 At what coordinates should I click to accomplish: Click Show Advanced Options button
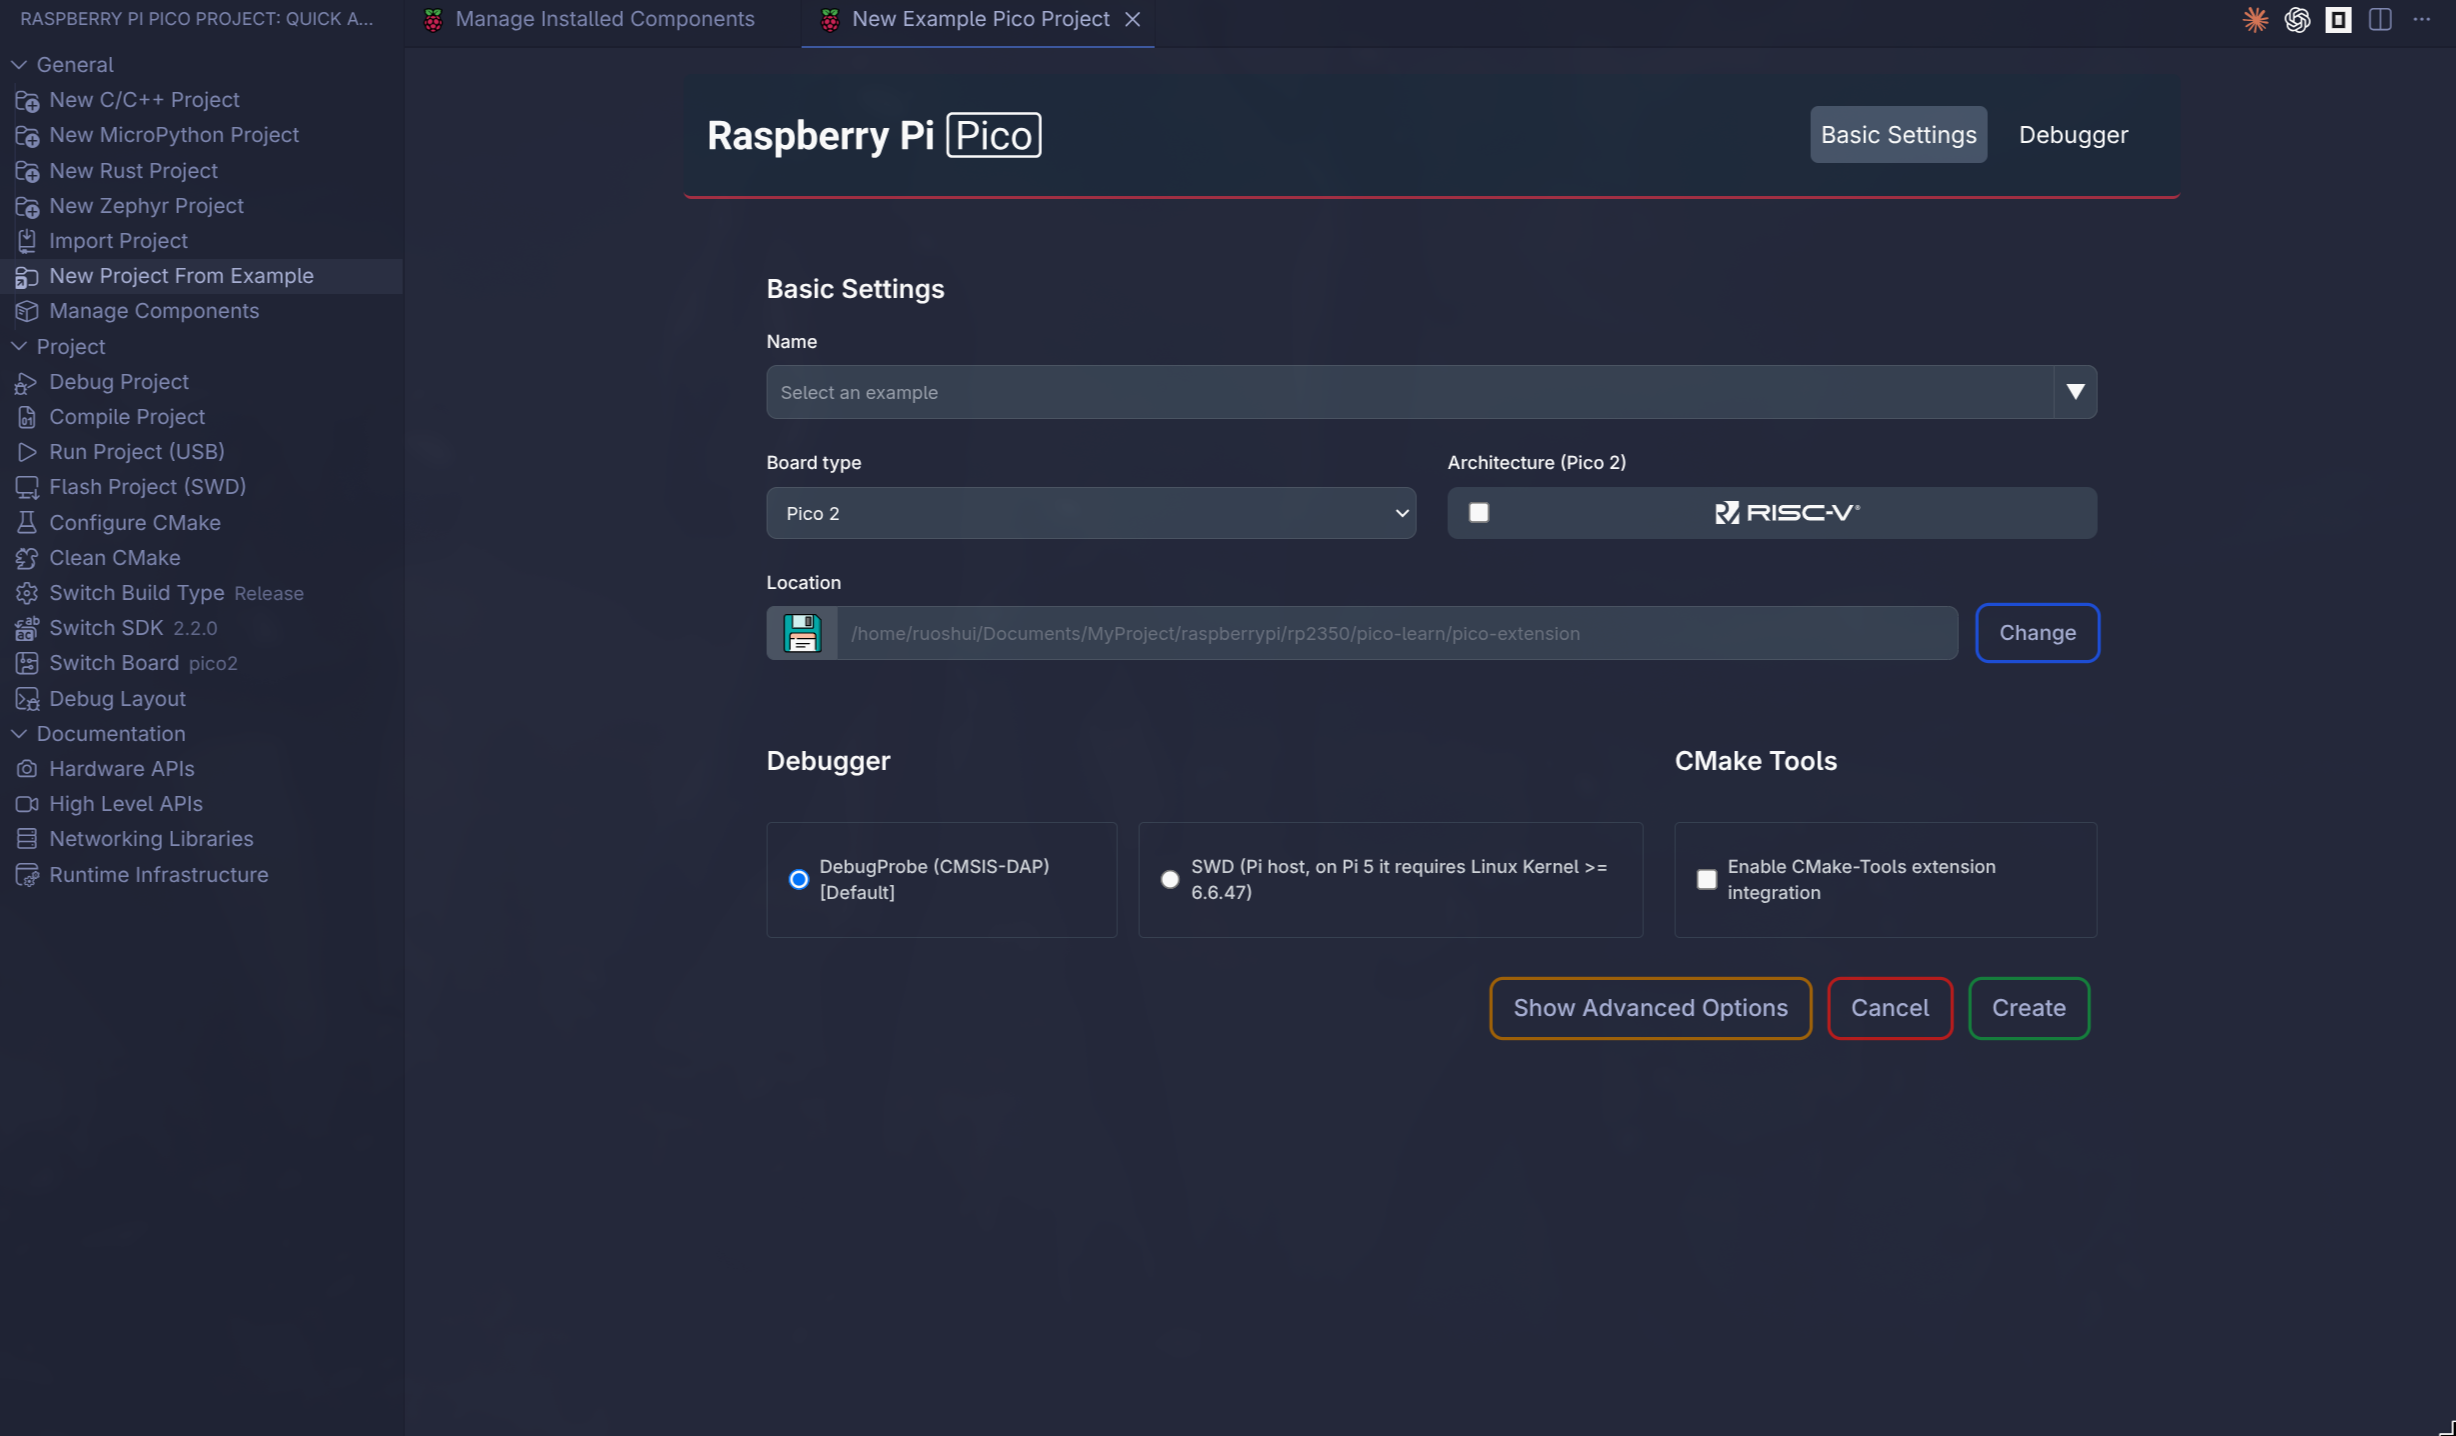pos(1650,1008)
